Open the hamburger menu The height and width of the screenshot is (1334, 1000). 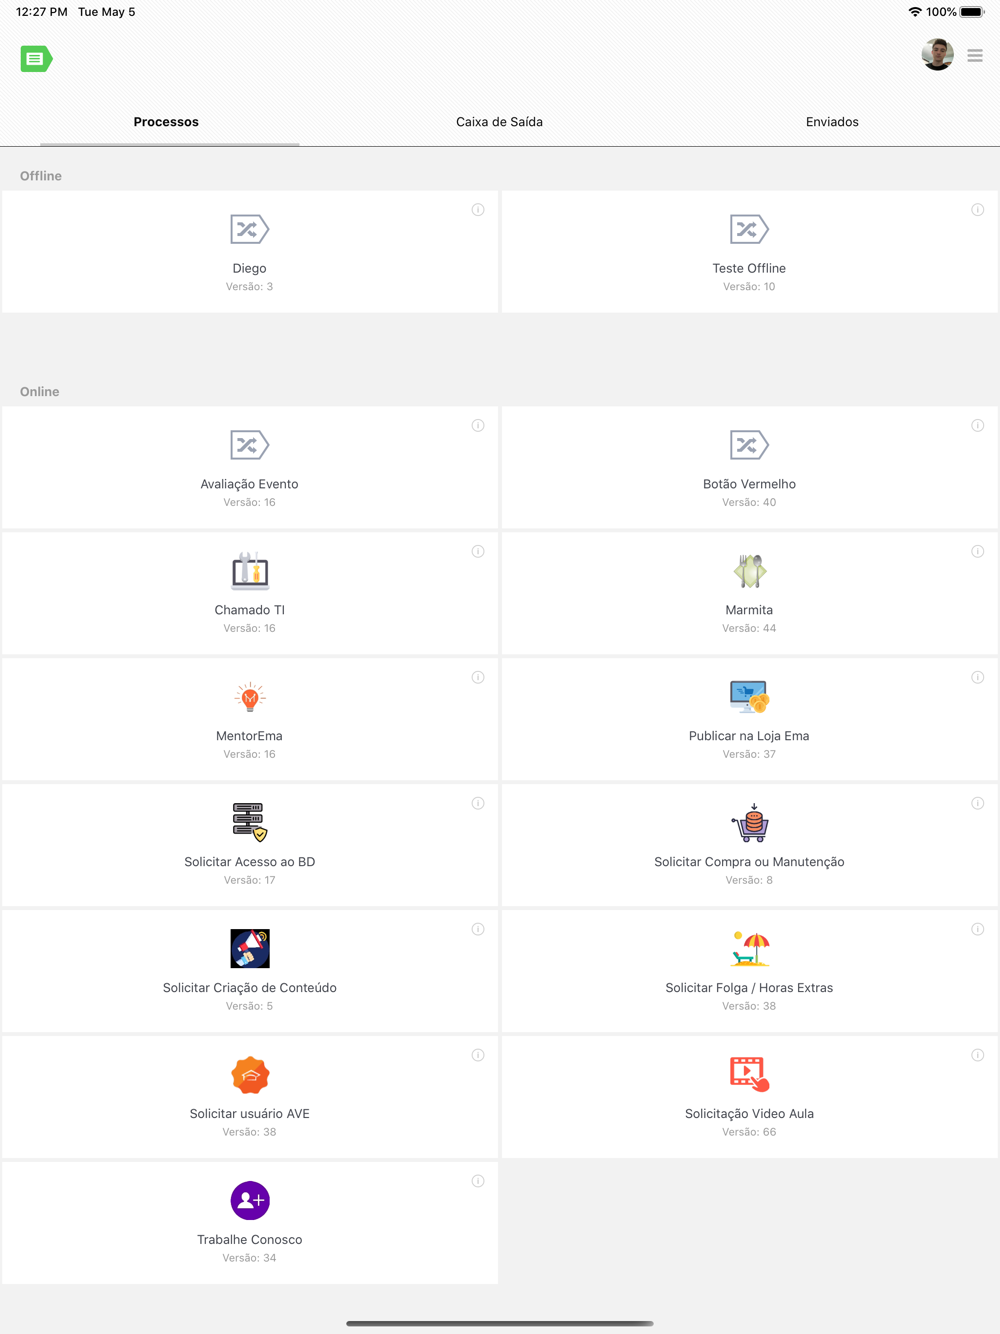point(975,56)
